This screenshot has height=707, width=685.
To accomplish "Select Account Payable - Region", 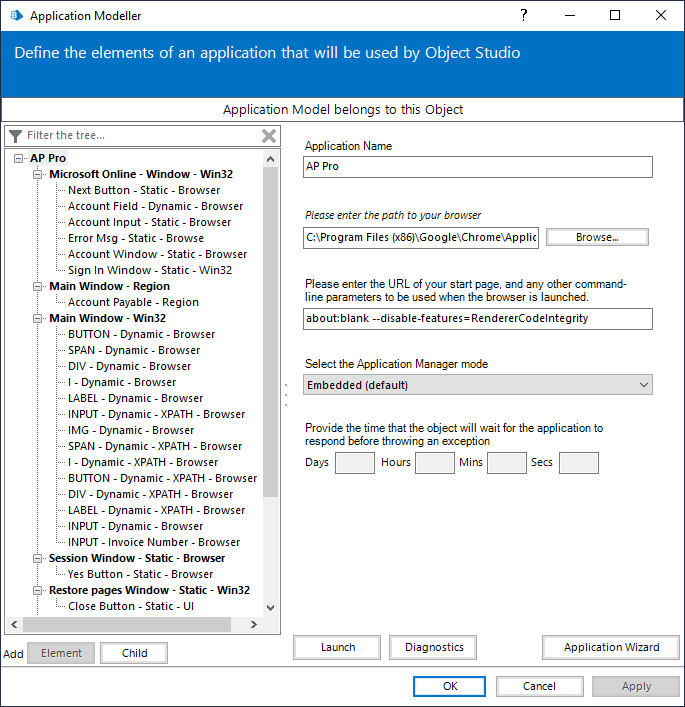I will [x=133, y=303].
